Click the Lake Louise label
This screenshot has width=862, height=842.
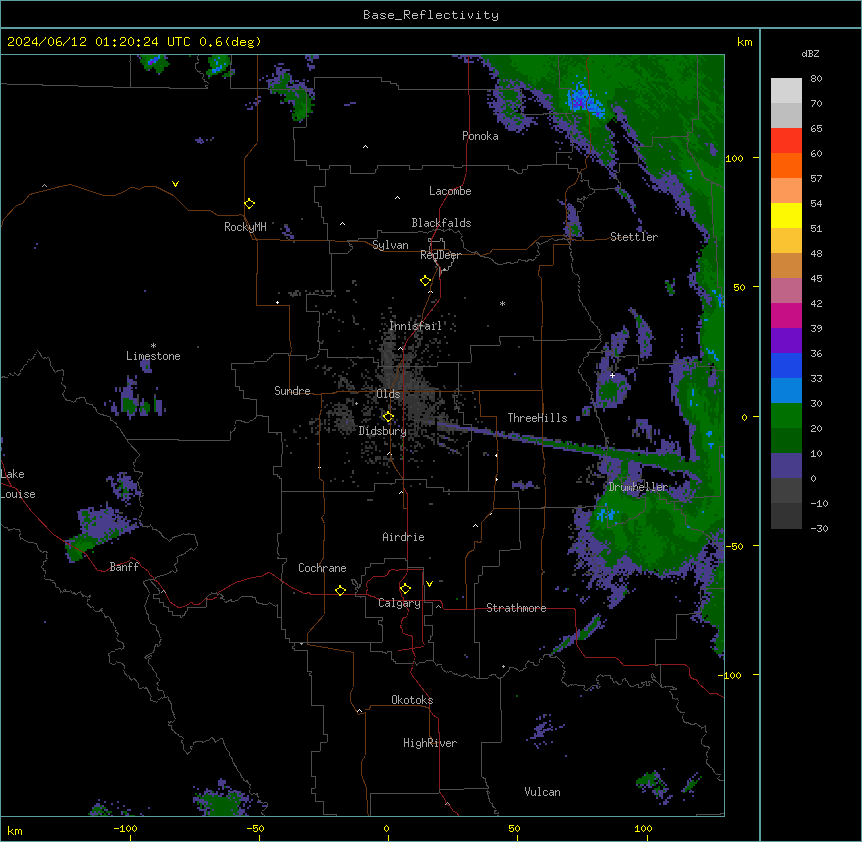point(18,484)
